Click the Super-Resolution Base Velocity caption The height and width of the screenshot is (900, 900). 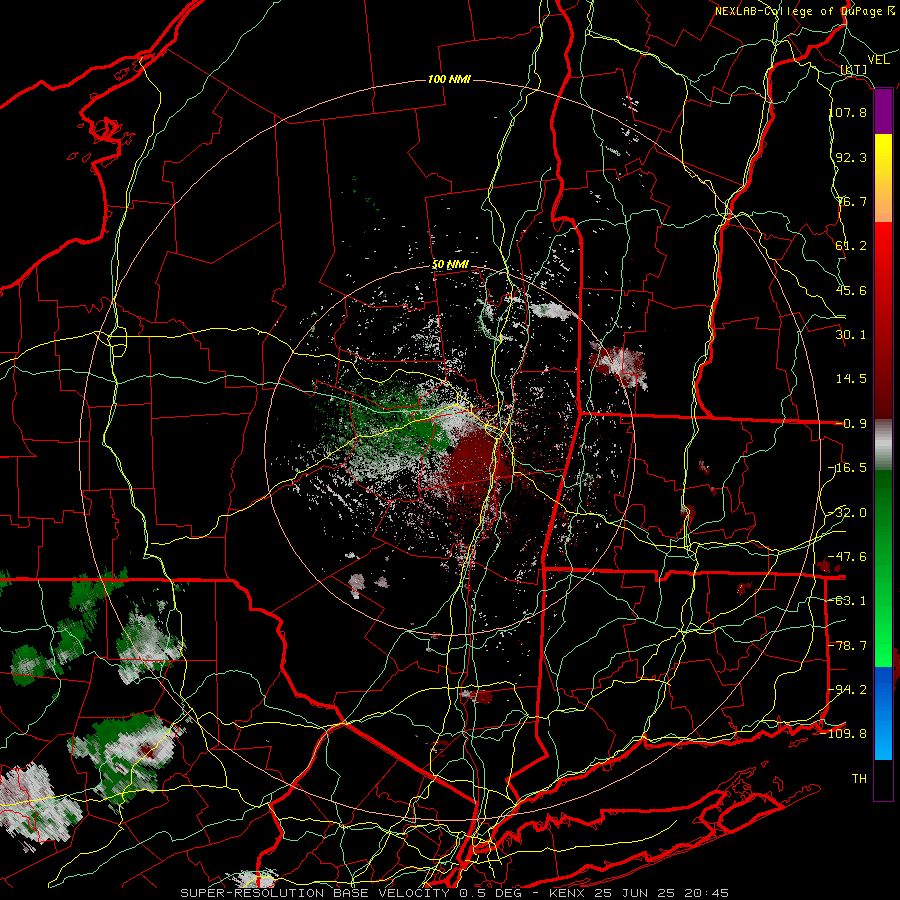[455, 893]
